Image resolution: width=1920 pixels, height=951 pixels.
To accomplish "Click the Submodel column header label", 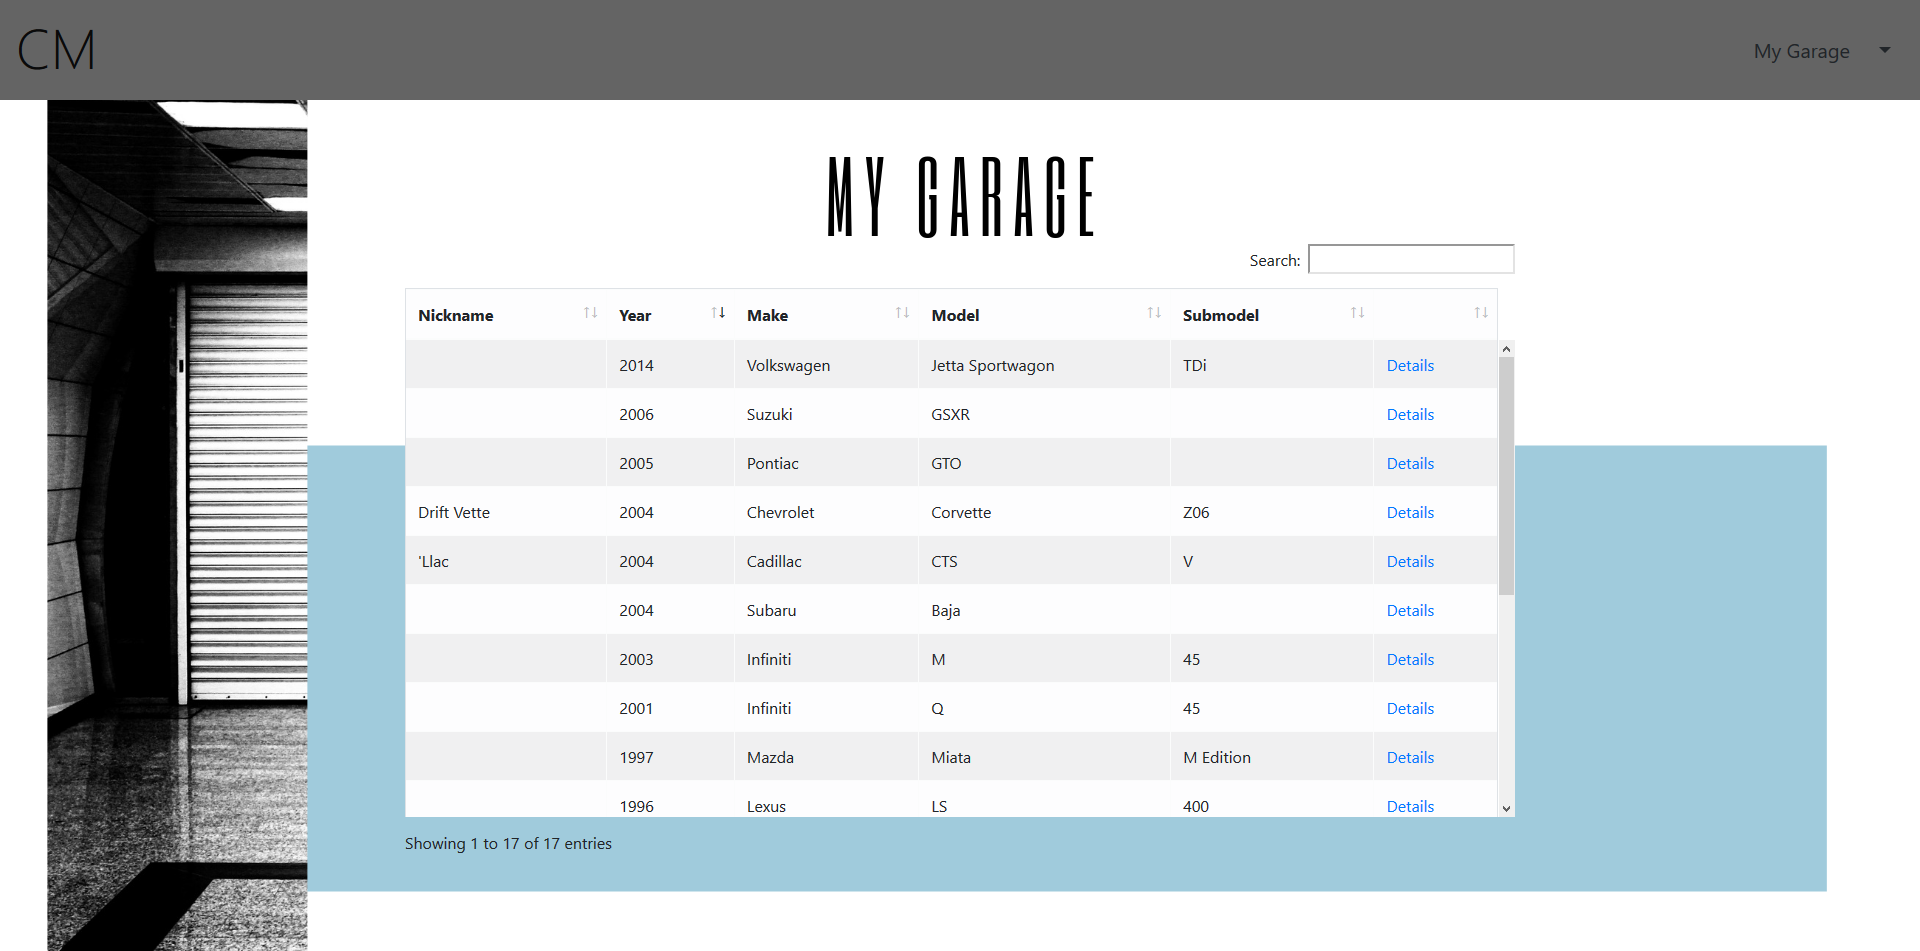I will coord(1221,316).
